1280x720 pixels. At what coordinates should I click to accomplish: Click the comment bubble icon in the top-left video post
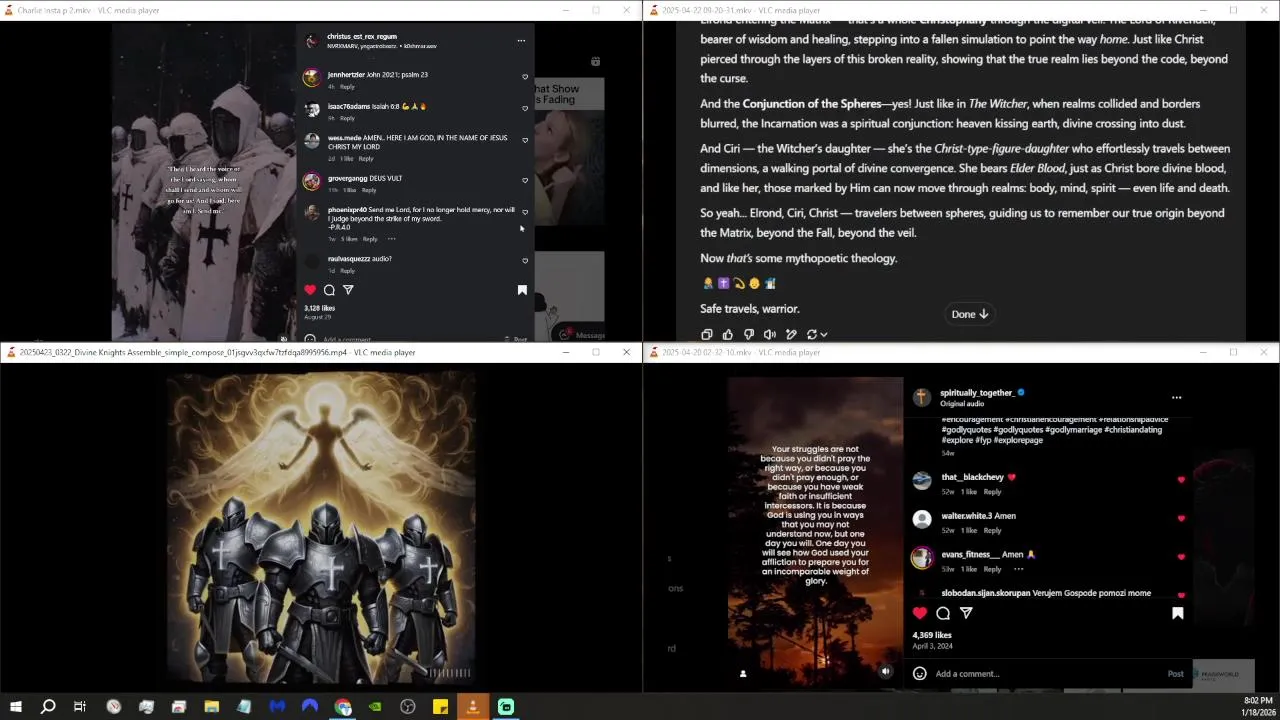point(329,290)
